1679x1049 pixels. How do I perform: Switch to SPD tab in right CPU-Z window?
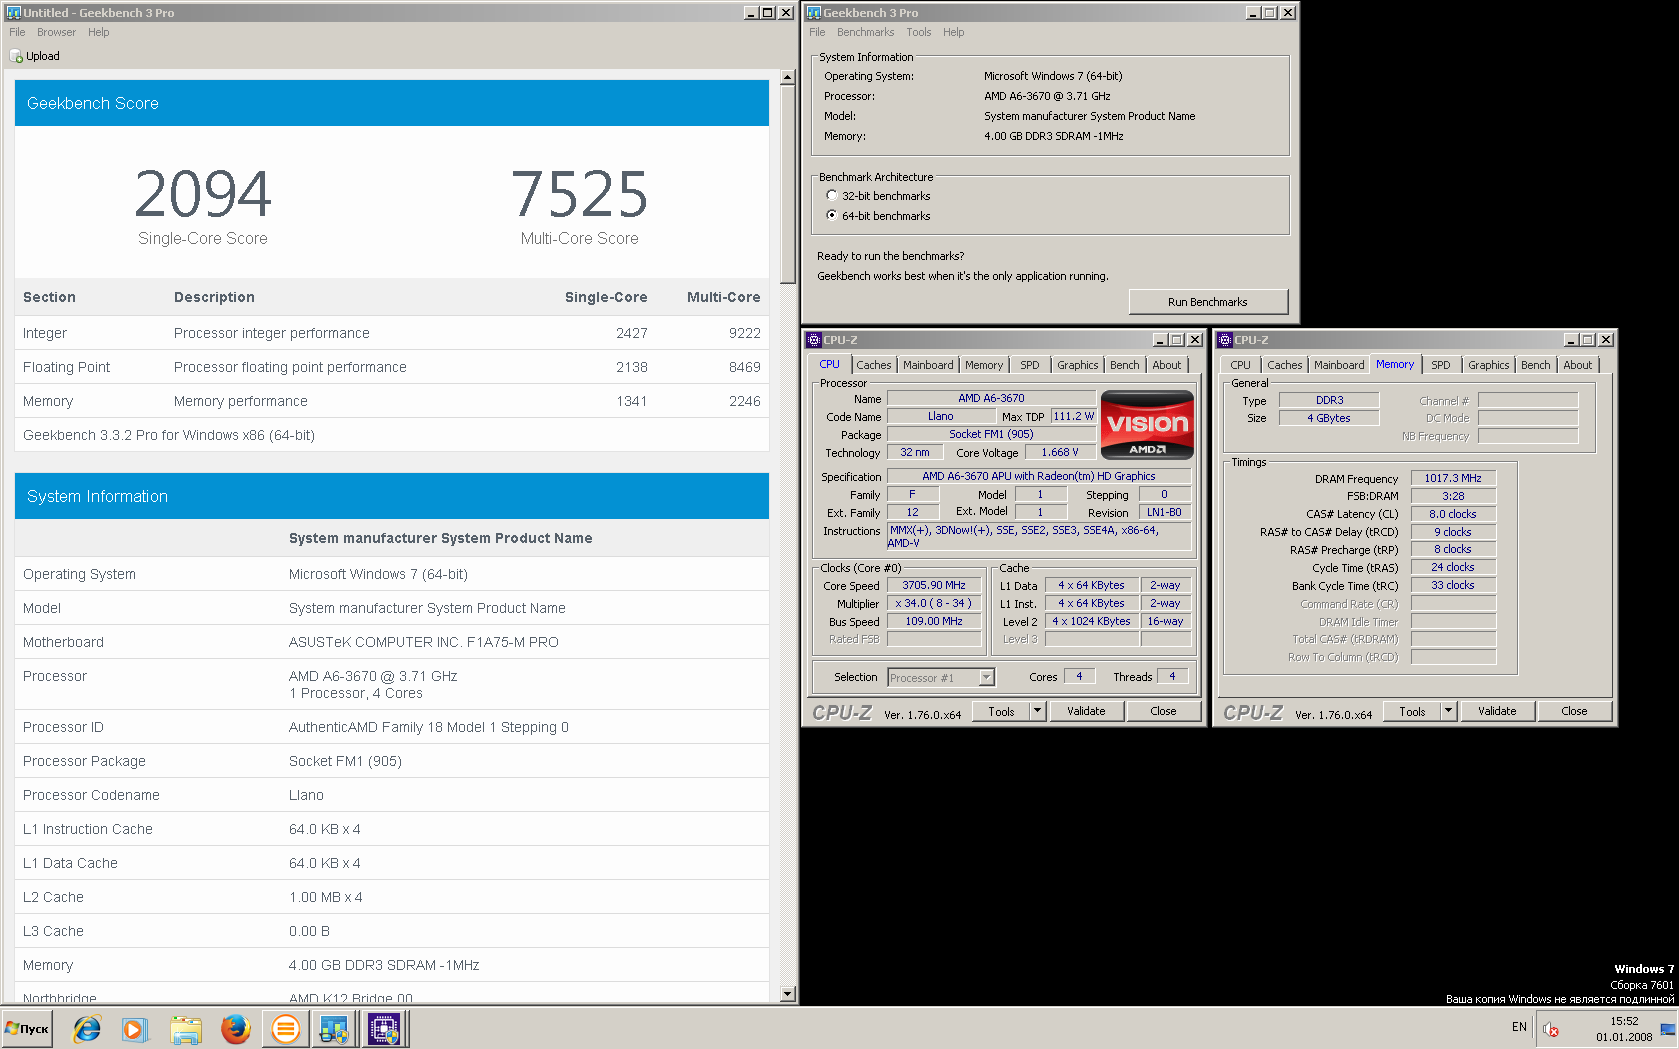pos(1440,365)
